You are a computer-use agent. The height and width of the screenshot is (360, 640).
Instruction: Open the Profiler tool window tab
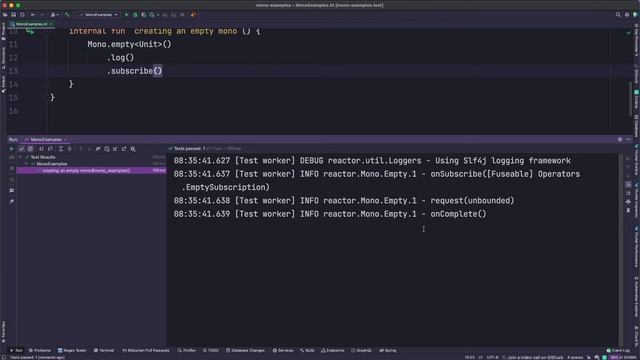[187, 350]
